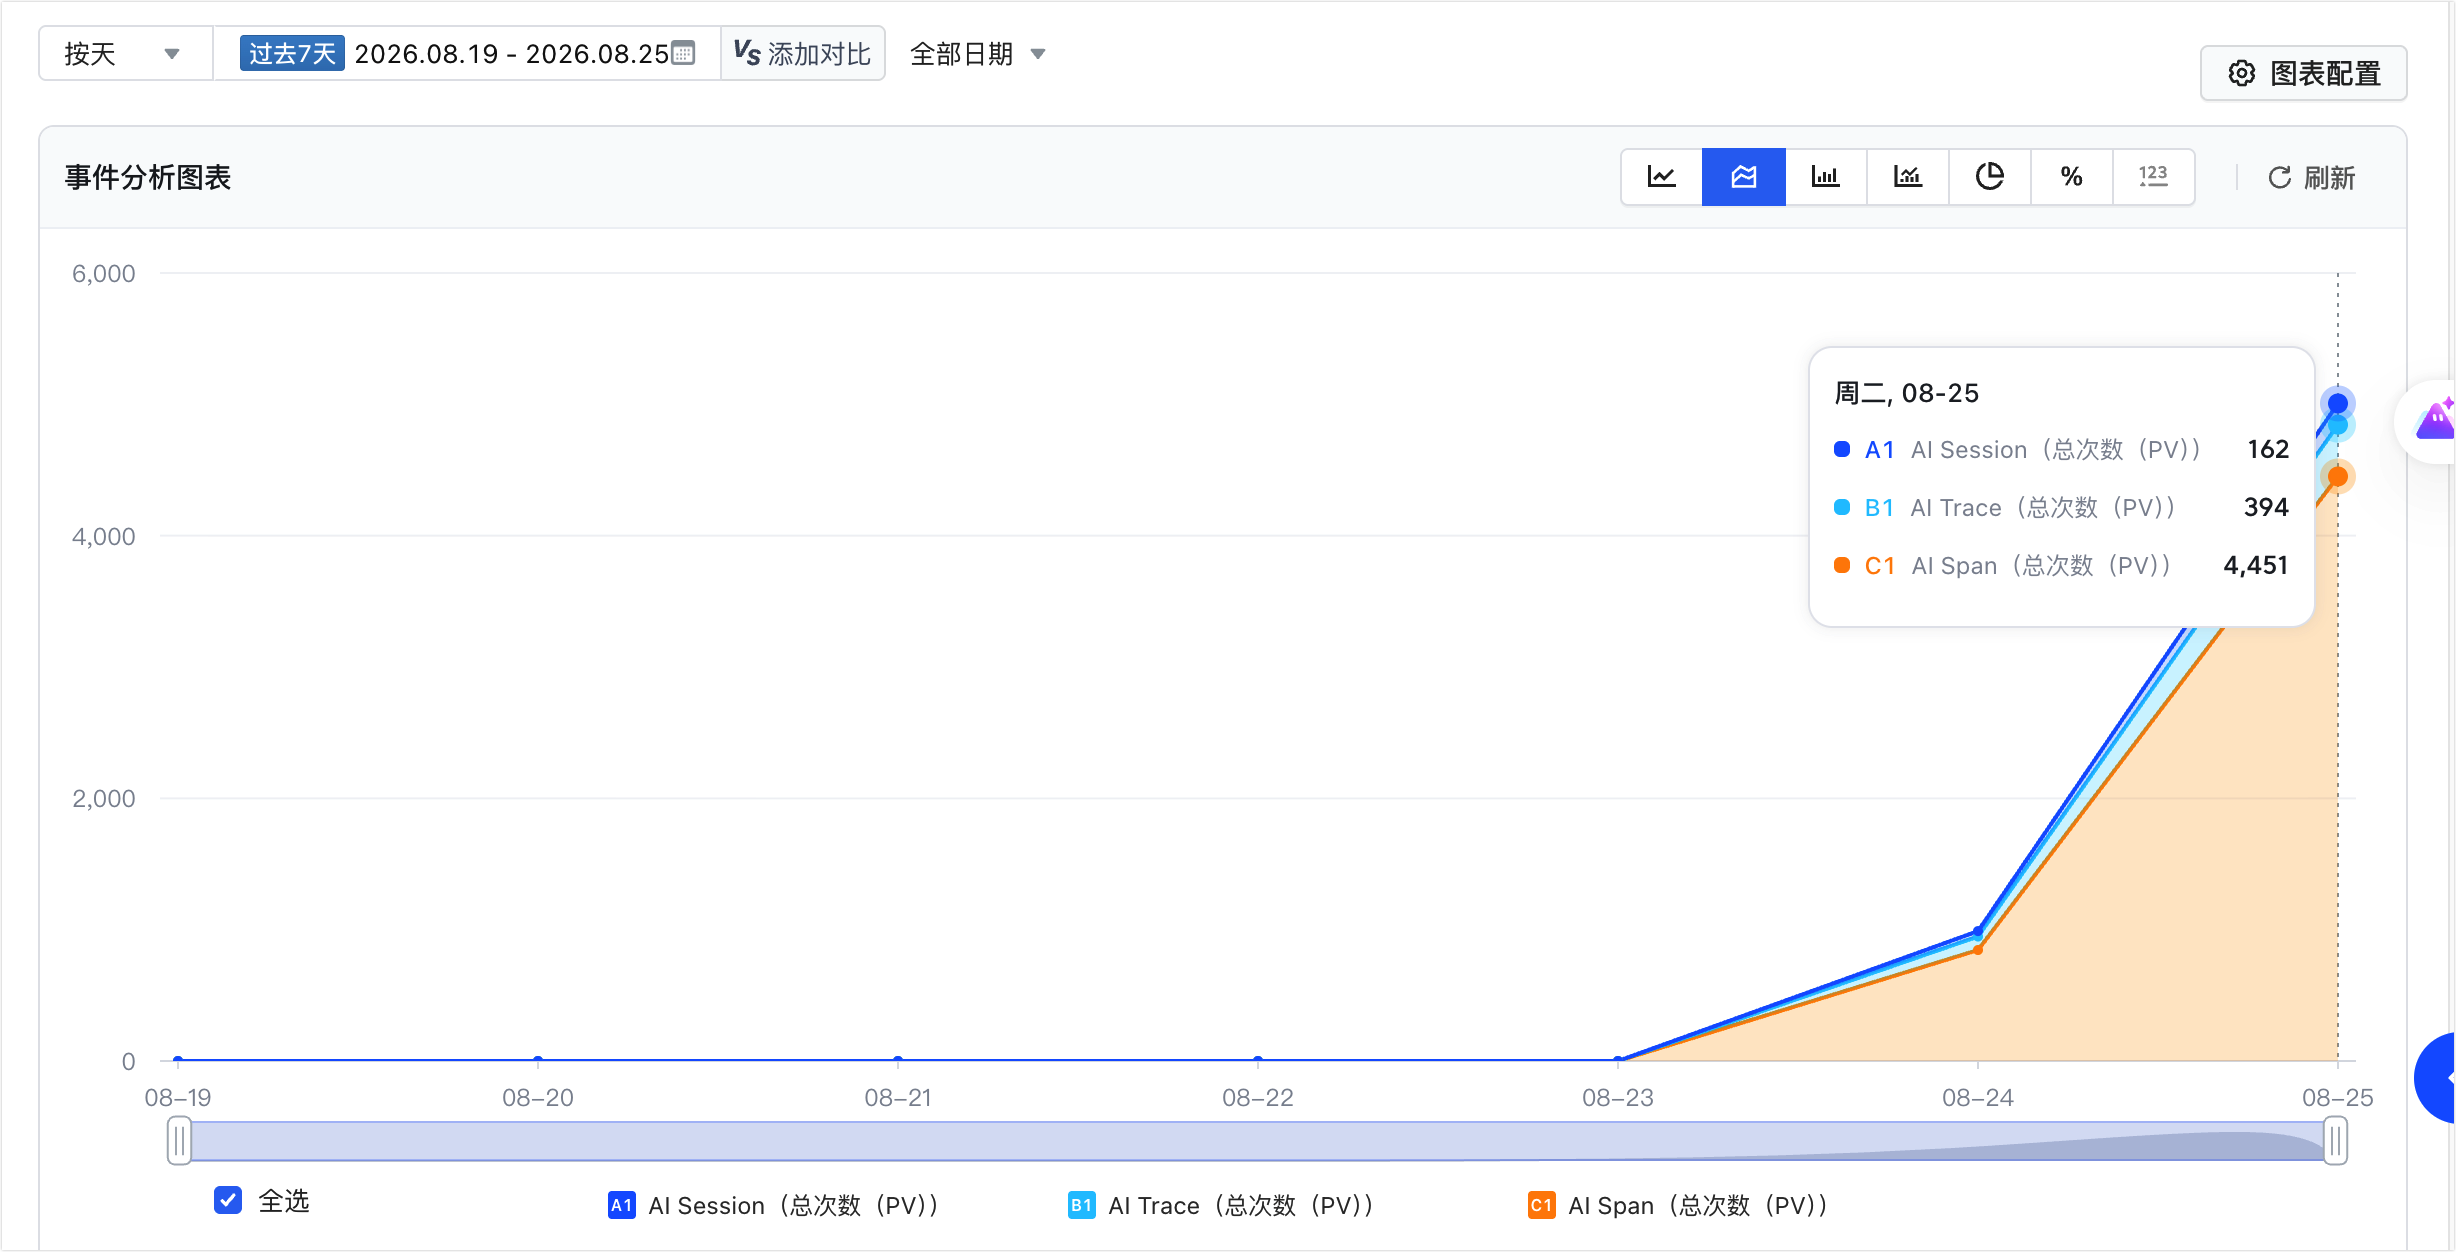Click right handle of range slider
2456x1252 pixels.
[x=2336, y=1141]
